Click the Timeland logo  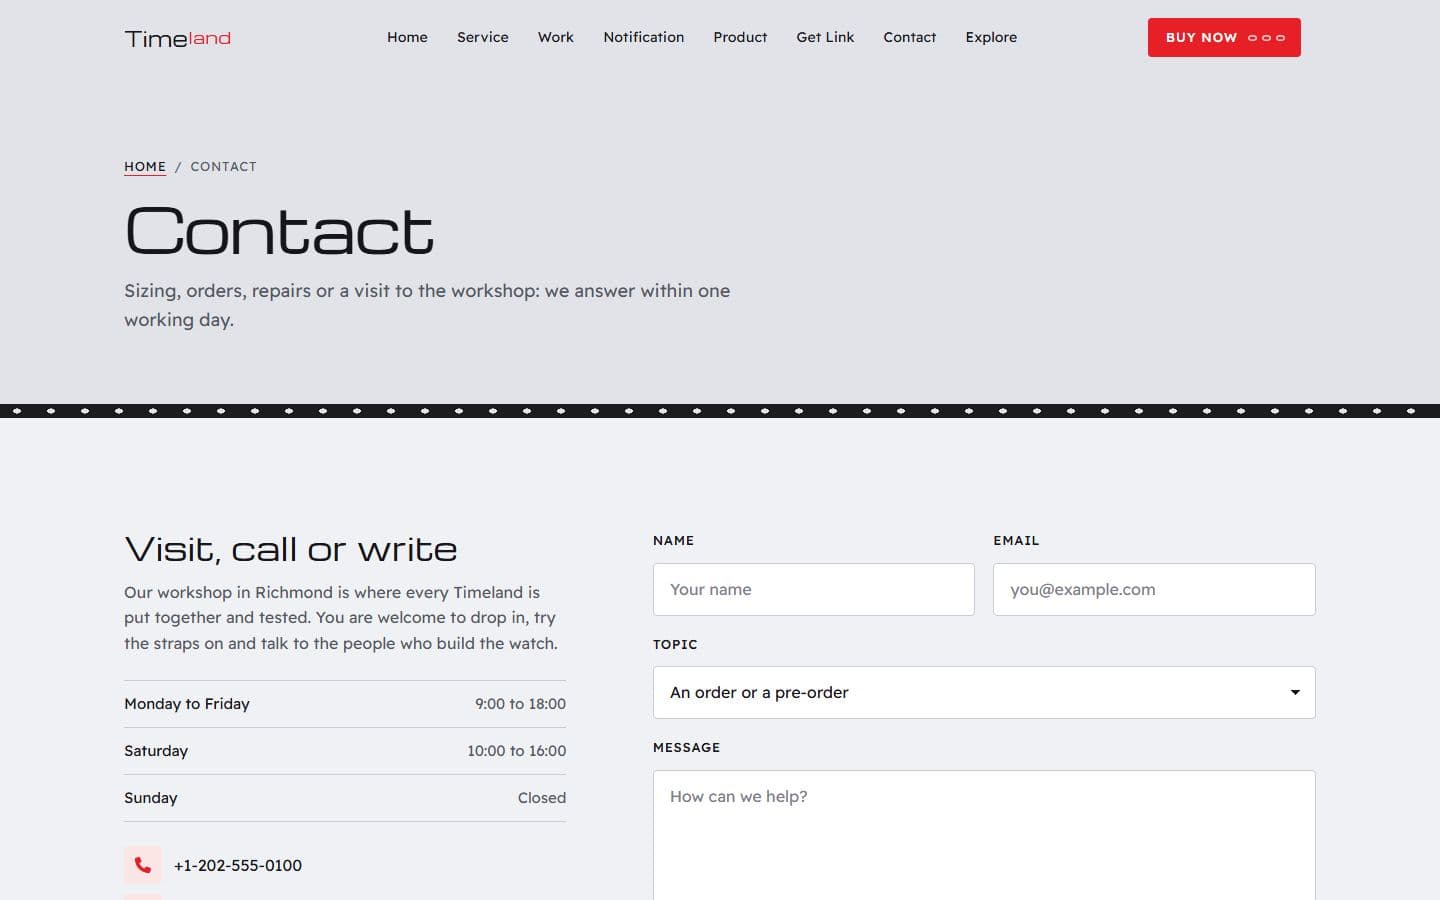(x=178, y=38)
